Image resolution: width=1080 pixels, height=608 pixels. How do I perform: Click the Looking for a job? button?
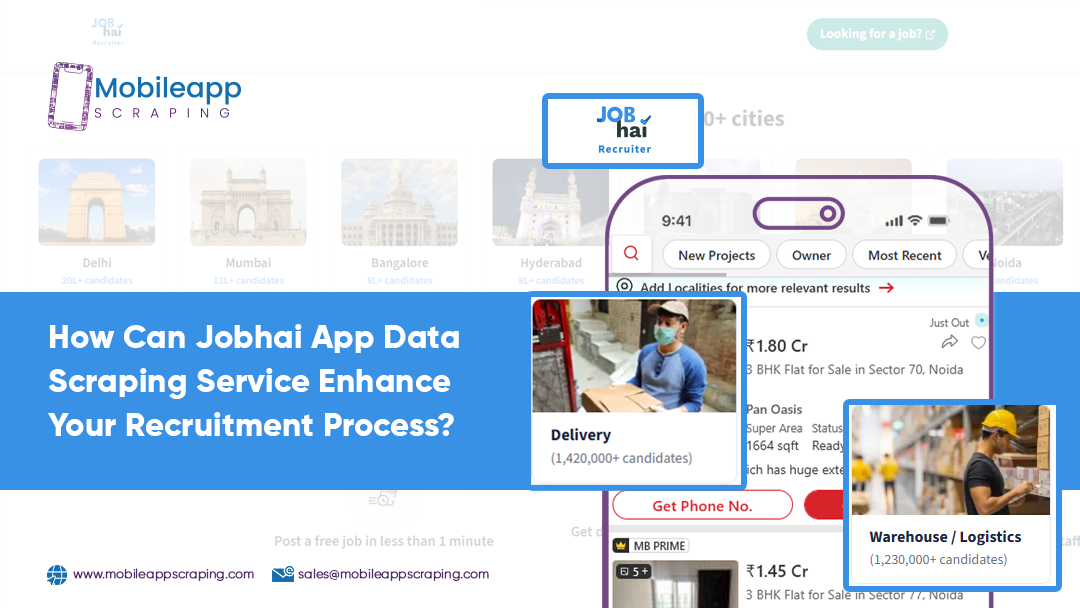click(x=876, y=34)
